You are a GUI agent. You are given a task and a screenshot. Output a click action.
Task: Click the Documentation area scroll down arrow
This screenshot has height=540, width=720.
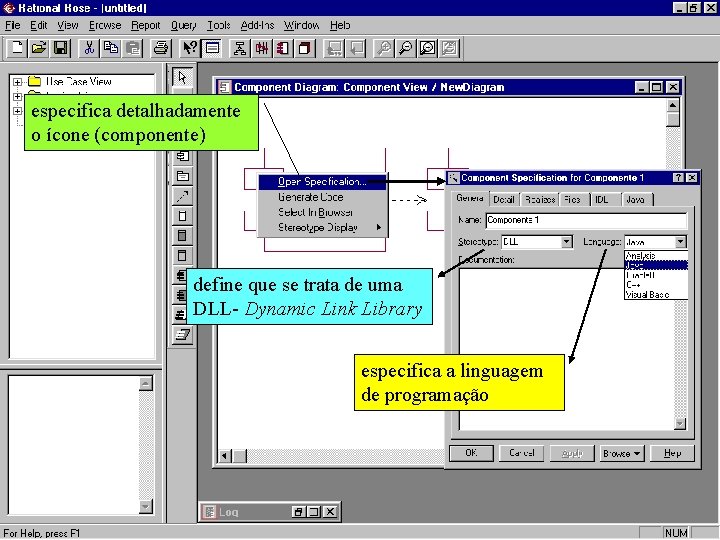680,423
